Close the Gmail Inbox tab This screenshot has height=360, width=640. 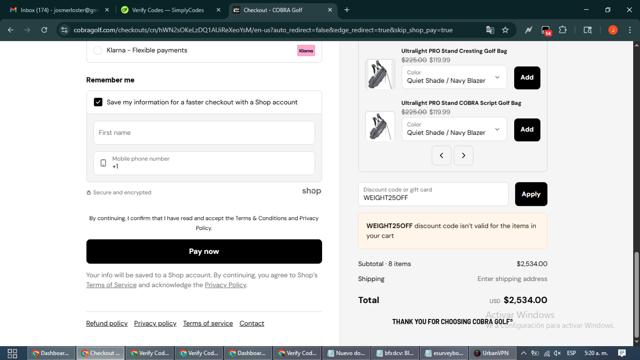coord(107,10)
